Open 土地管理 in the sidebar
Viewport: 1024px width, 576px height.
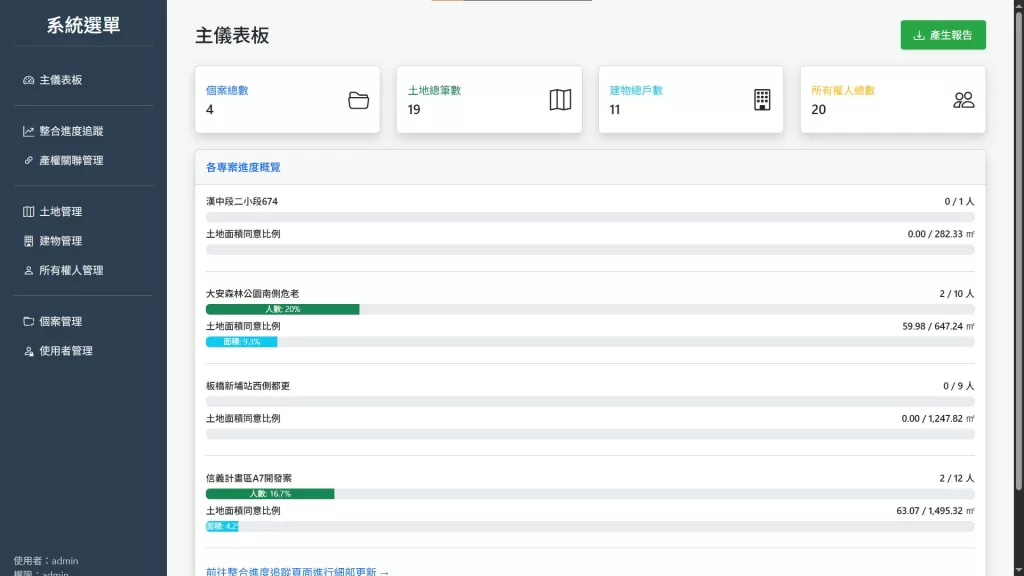point(60,212)
